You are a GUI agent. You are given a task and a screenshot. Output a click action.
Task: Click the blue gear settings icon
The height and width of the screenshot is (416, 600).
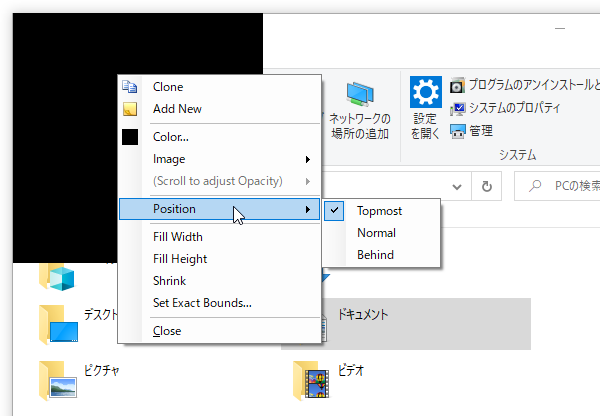426,92
